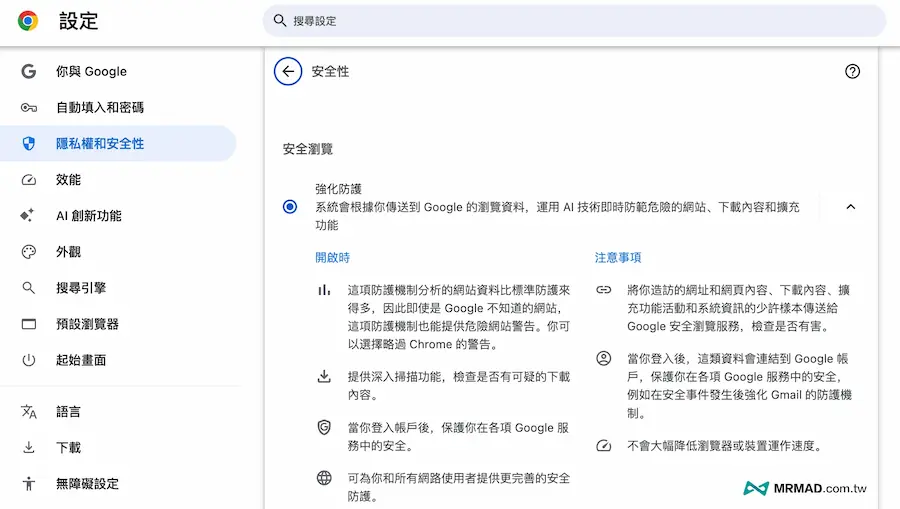Click the translate icon beside 語言
Image resolution: width=900 pixels, height=509 pixels.
pyautogui.click(x=29, y=411)
